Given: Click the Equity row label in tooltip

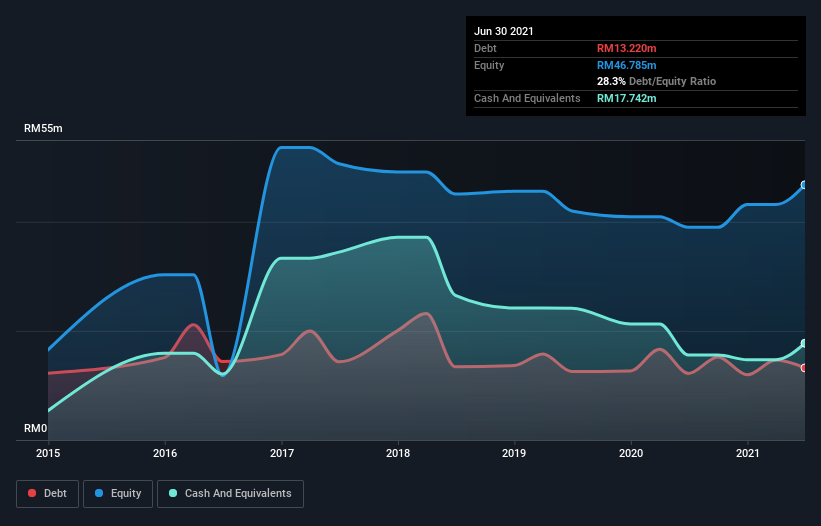Looking at the screenshot, I should pos(489,65).
